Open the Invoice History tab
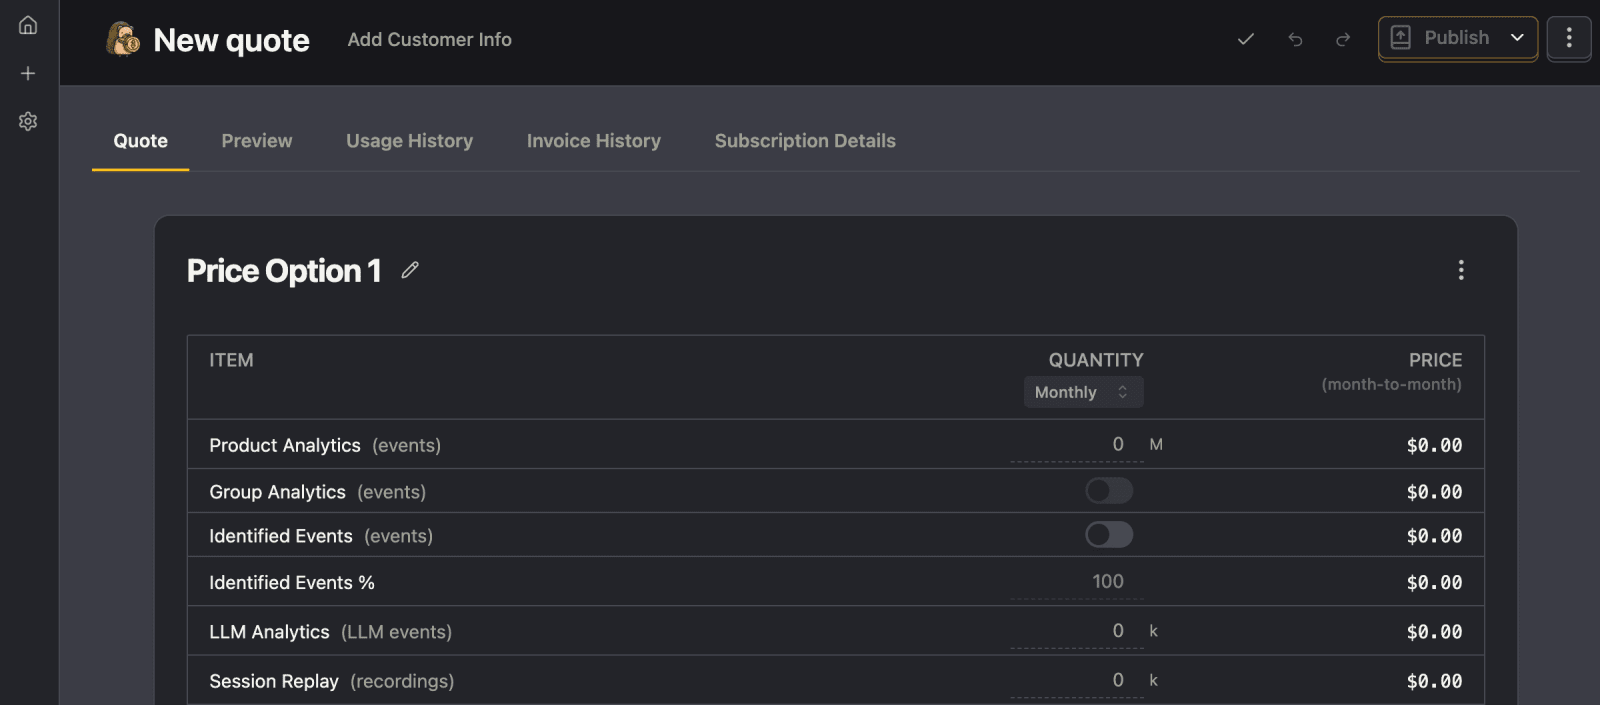The width and height of the screenshot is (1600, 705). click(x=594, y=141)
